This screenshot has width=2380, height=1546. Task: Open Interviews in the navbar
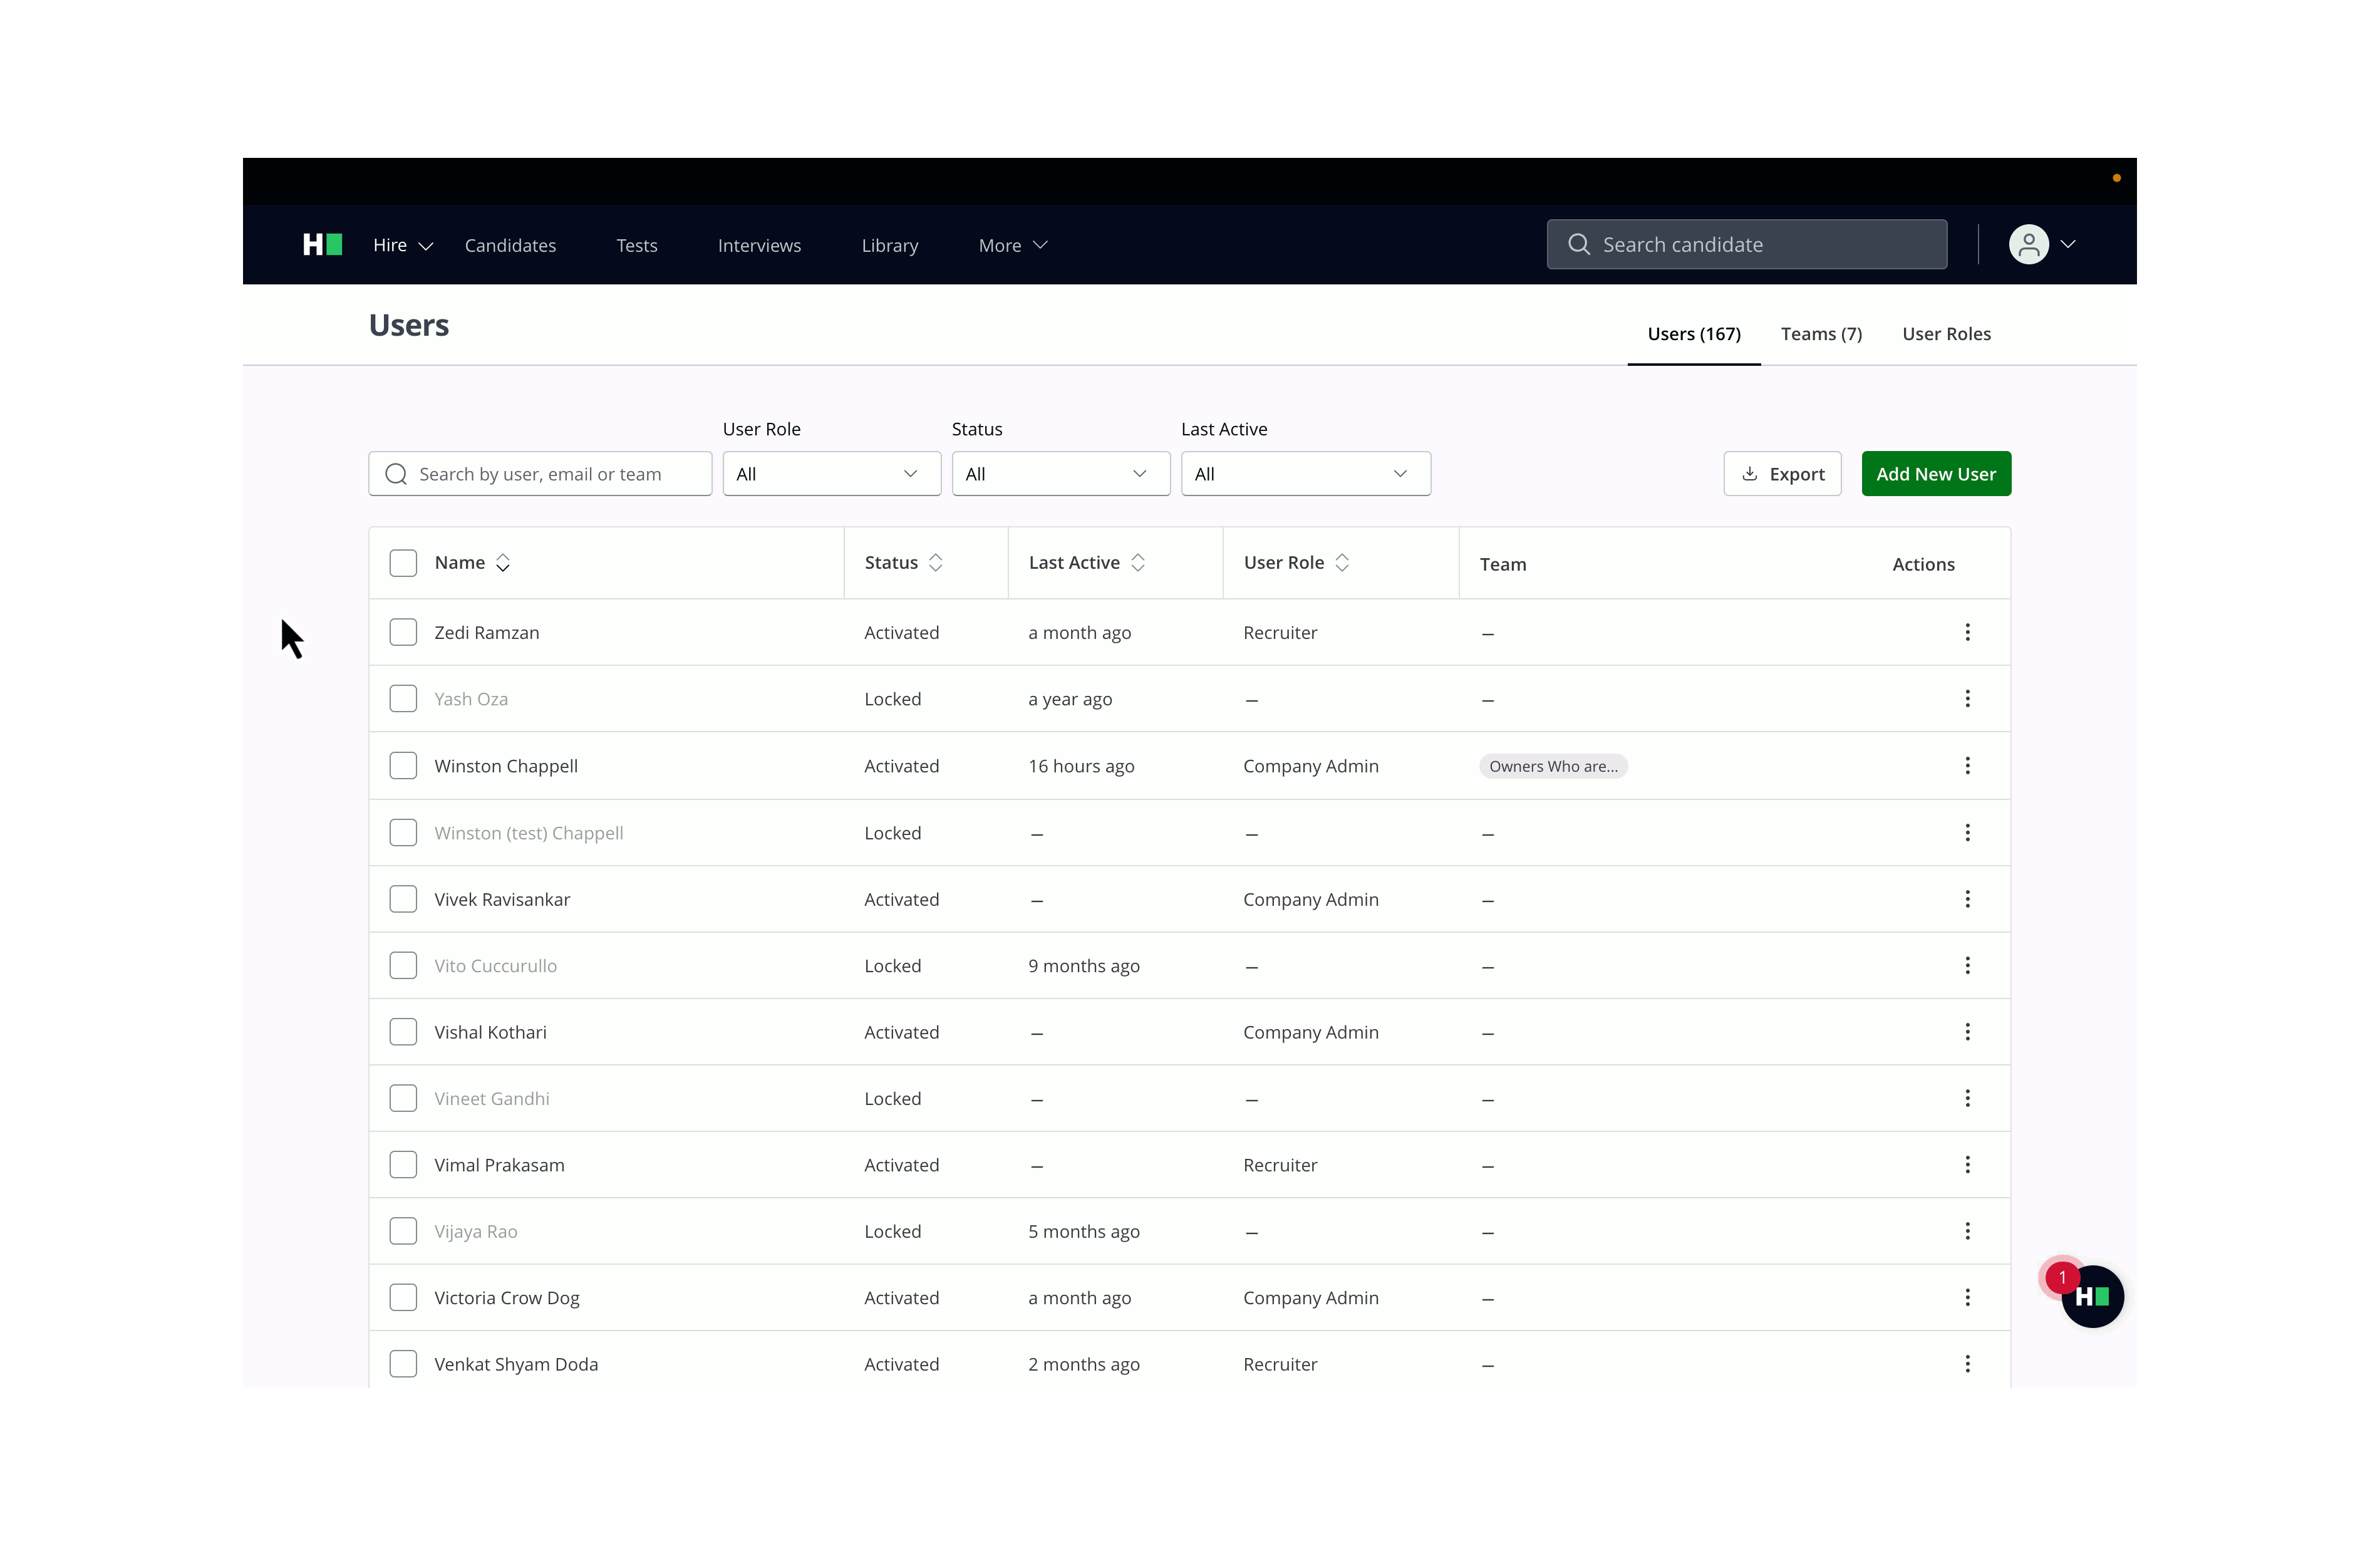(759, 246)
